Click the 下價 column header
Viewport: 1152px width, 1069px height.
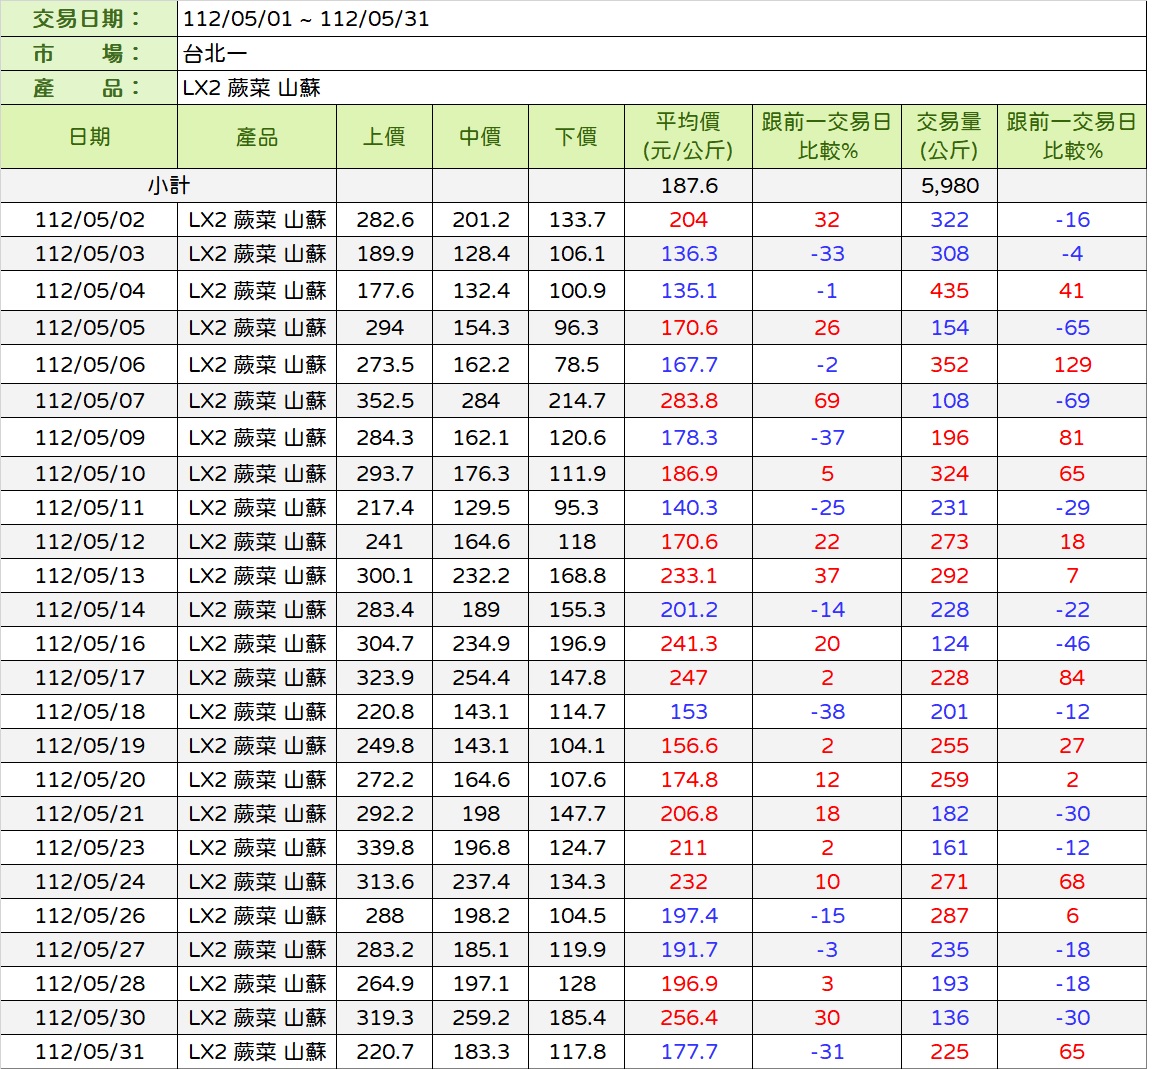pos(576,137)
